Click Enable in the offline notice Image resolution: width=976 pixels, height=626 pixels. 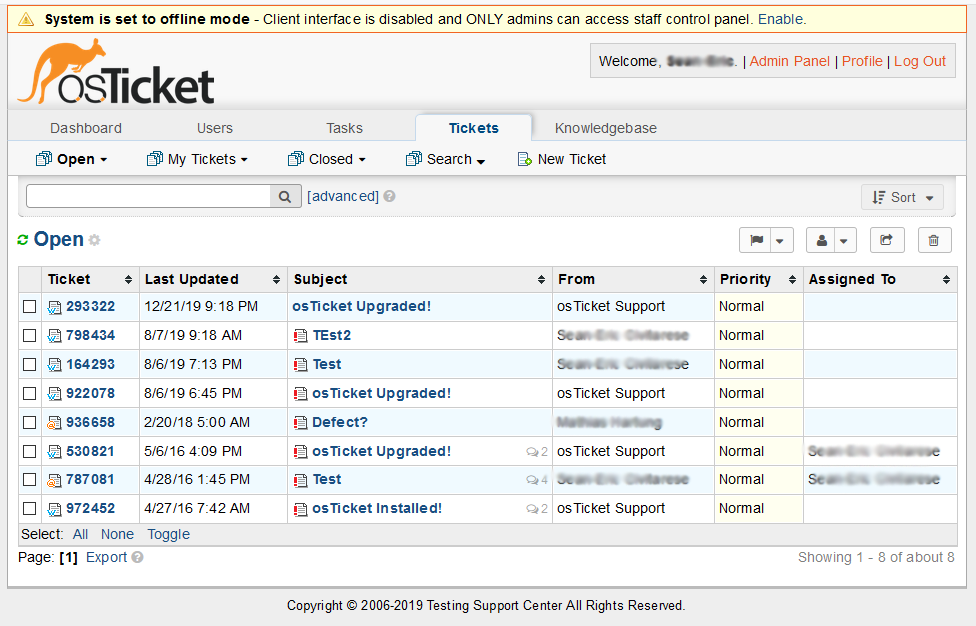(781, 19)
